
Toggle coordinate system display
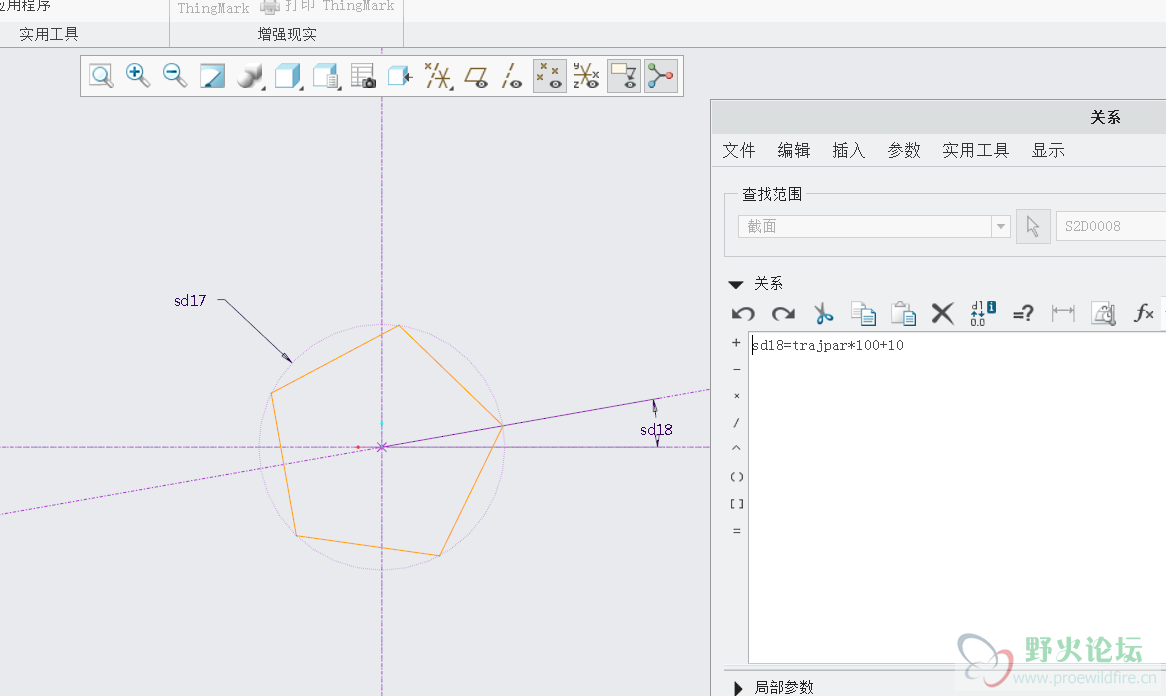click(587, 76)
